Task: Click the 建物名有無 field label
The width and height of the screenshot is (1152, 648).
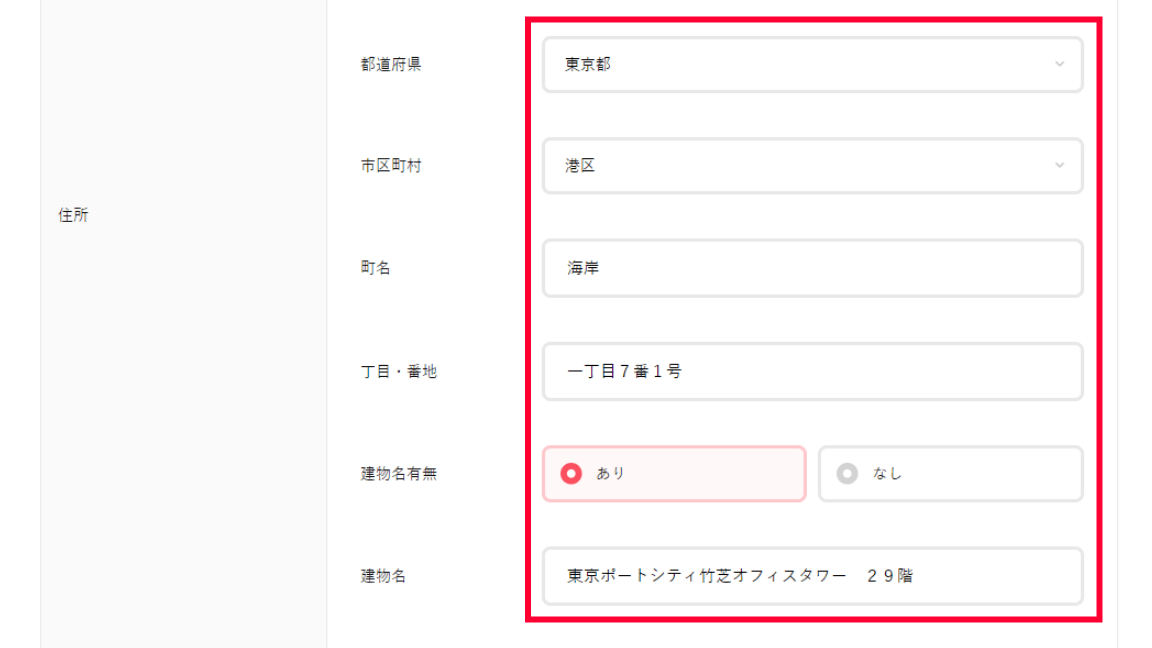Action: point(399,474)
